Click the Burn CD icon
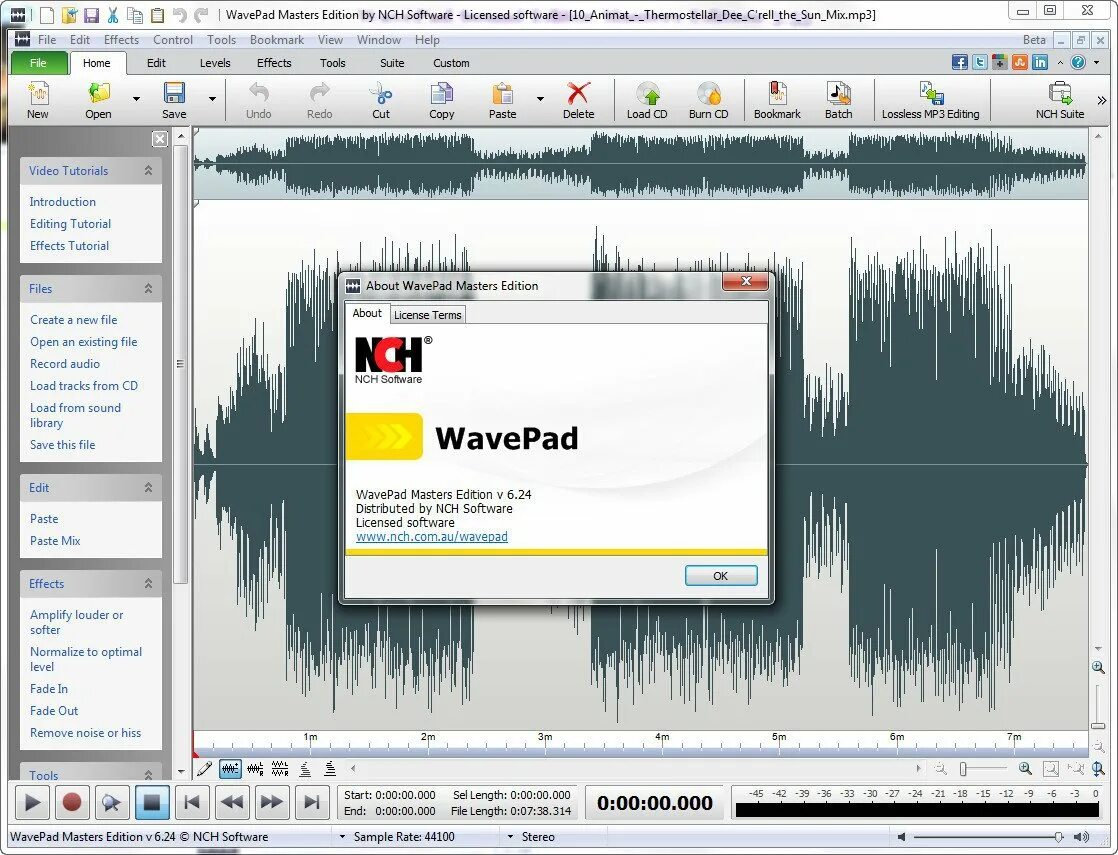The width and height of the screenshot is (1118, 855). coord(708,101)
